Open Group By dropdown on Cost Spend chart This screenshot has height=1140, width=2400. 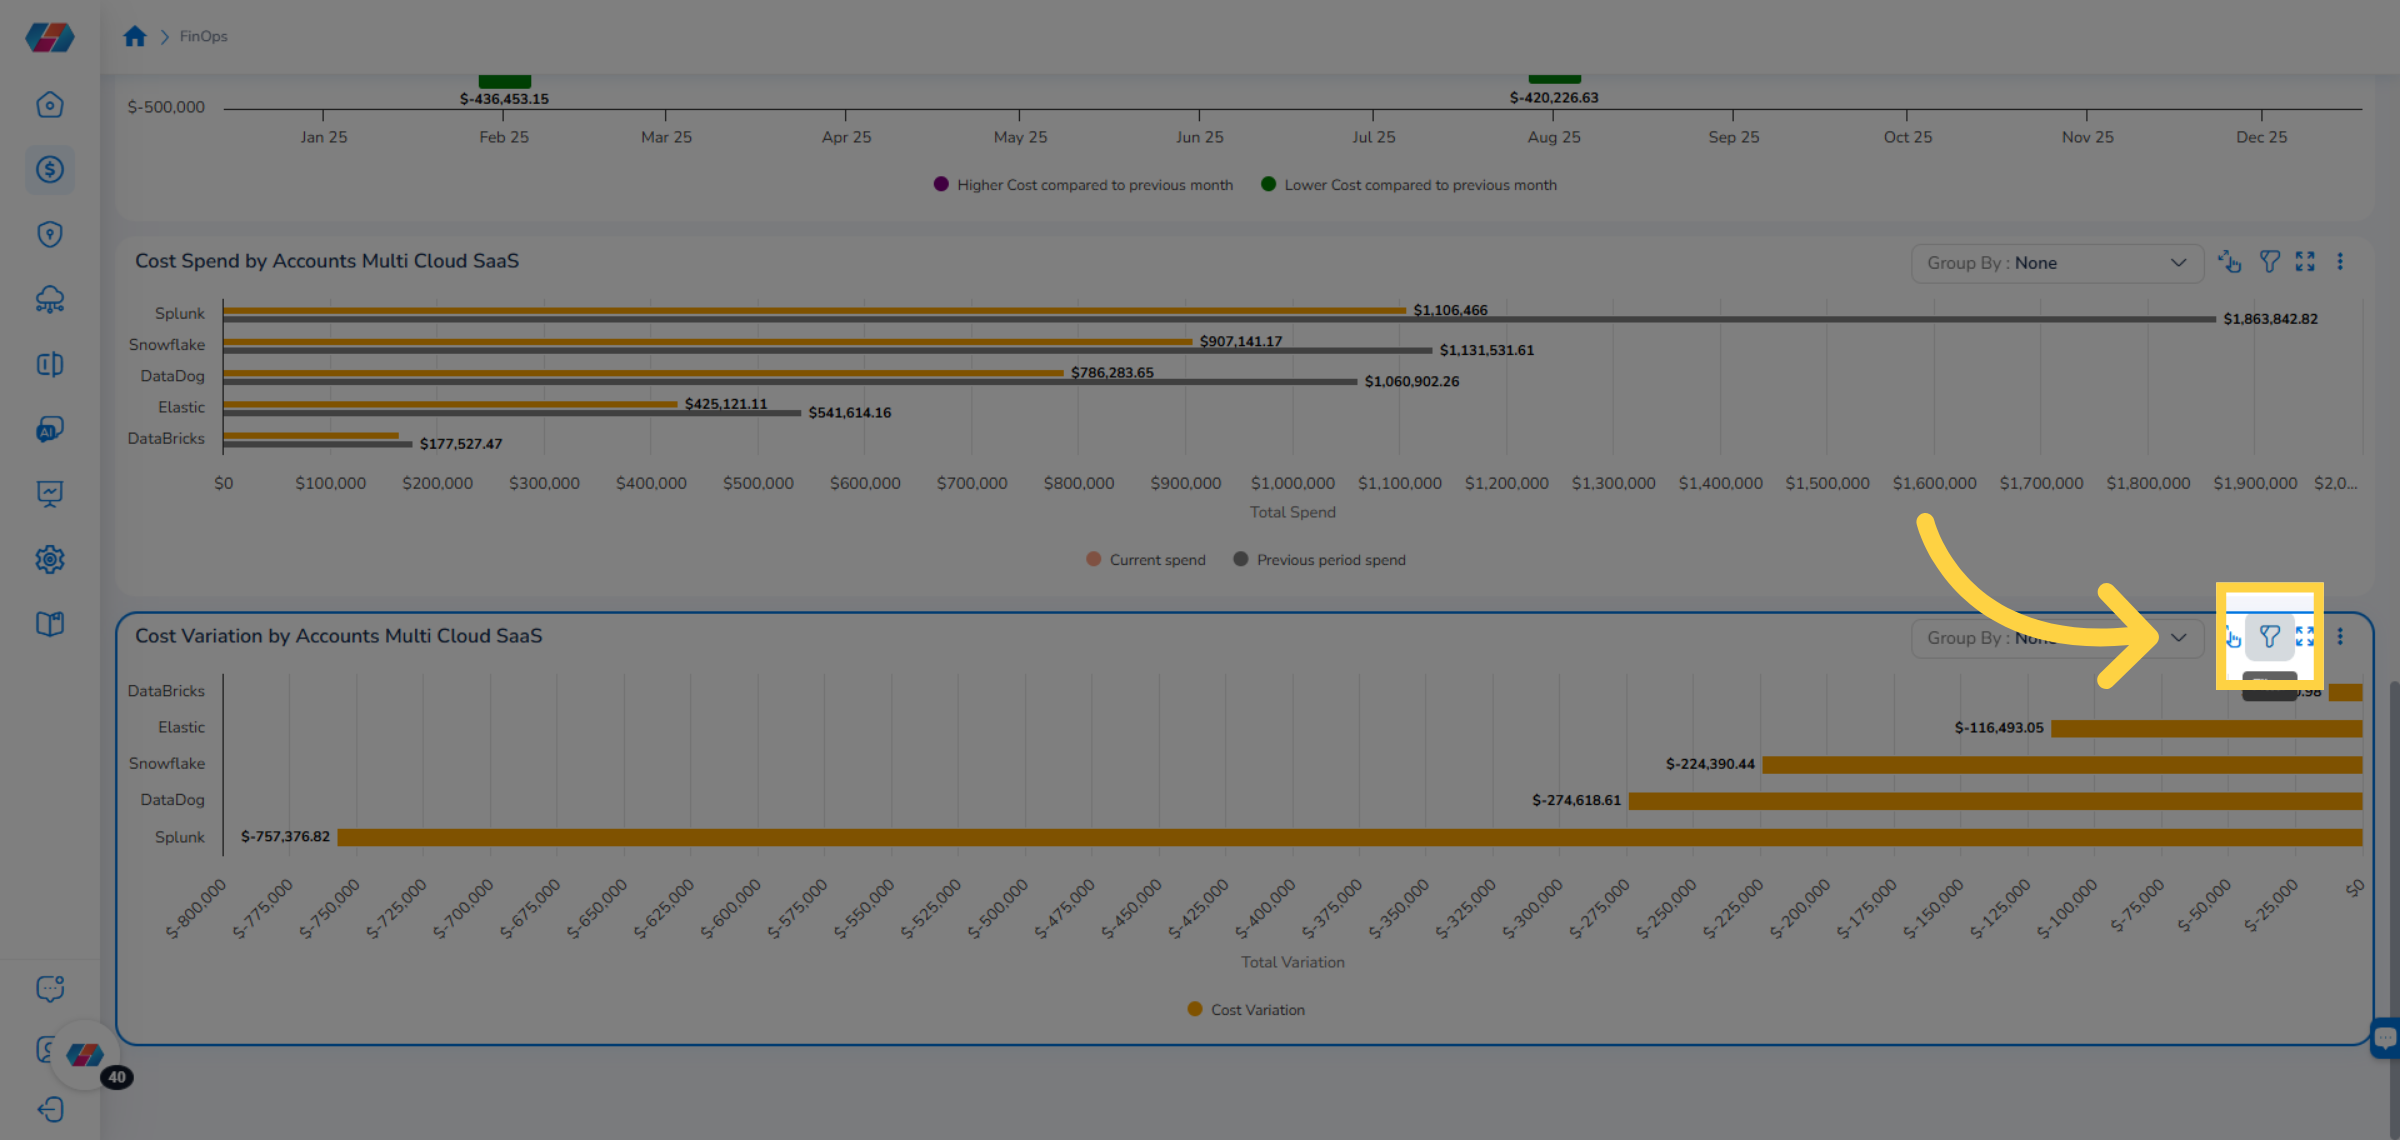click(x=2056, y=263)
